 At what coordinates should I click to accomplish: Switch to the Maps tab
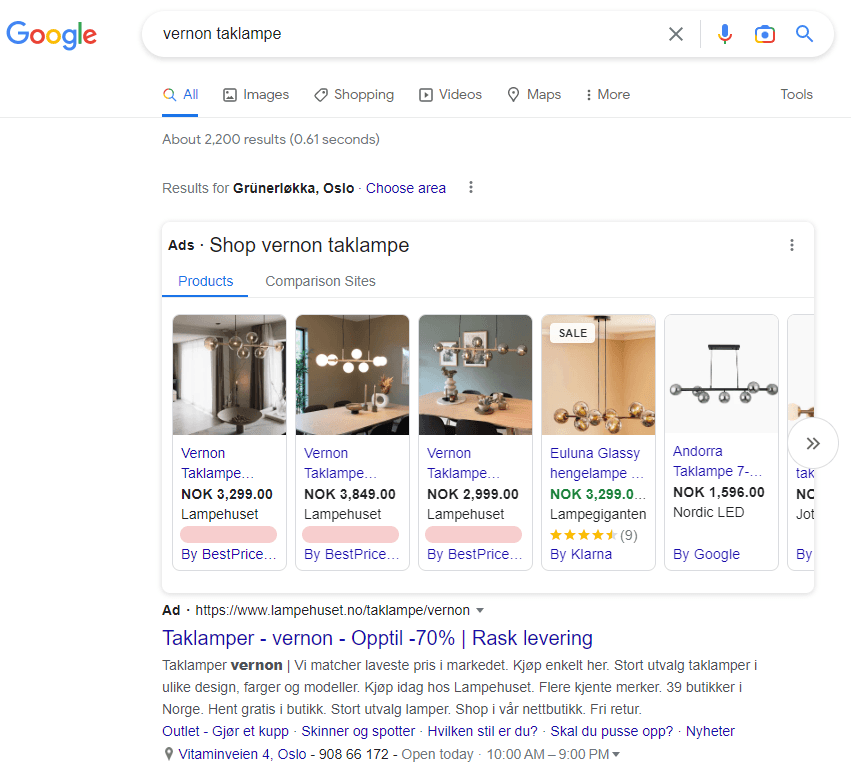point(534,95)
